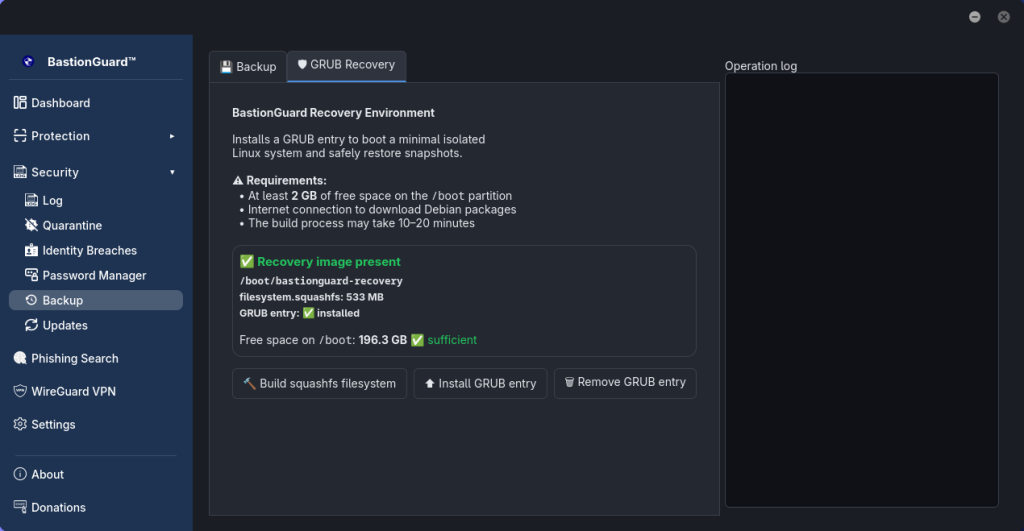Click the Phishing Search icon
1024x531 pixels.
[20, 358]
